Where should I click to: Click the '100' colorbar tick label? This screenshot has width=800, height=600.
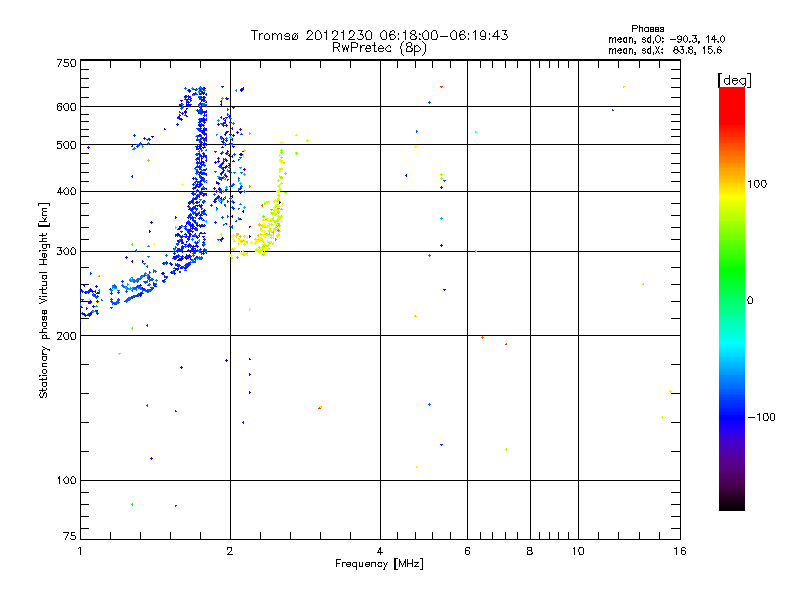(757, 184)
